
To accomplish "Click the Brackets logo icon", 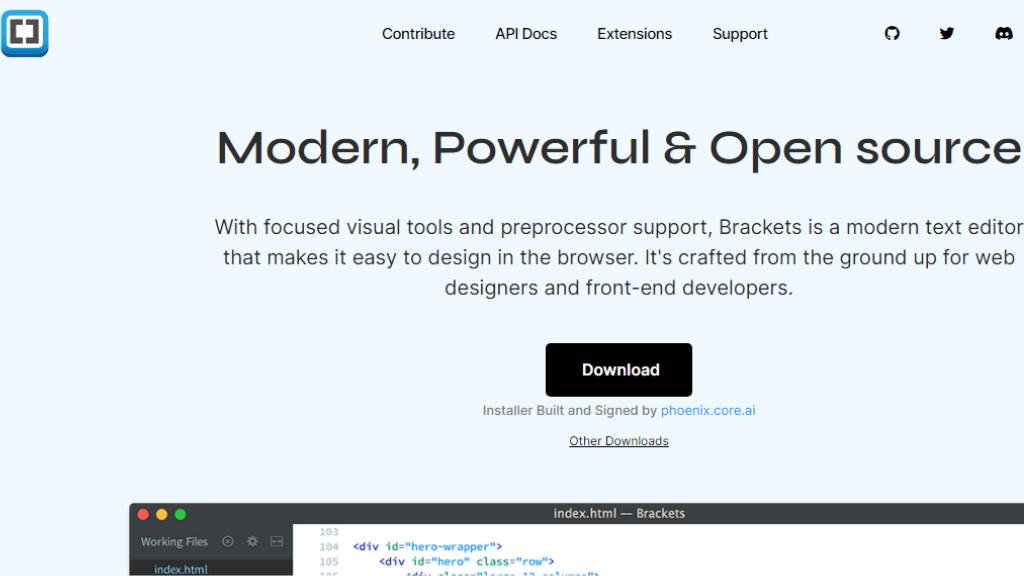I will 25,33.
